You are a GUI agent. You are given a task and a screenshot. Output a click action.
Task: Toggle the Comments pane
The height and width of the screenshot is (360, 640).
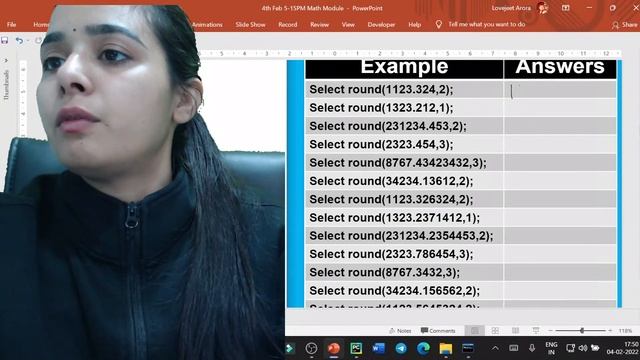[438, 331]
